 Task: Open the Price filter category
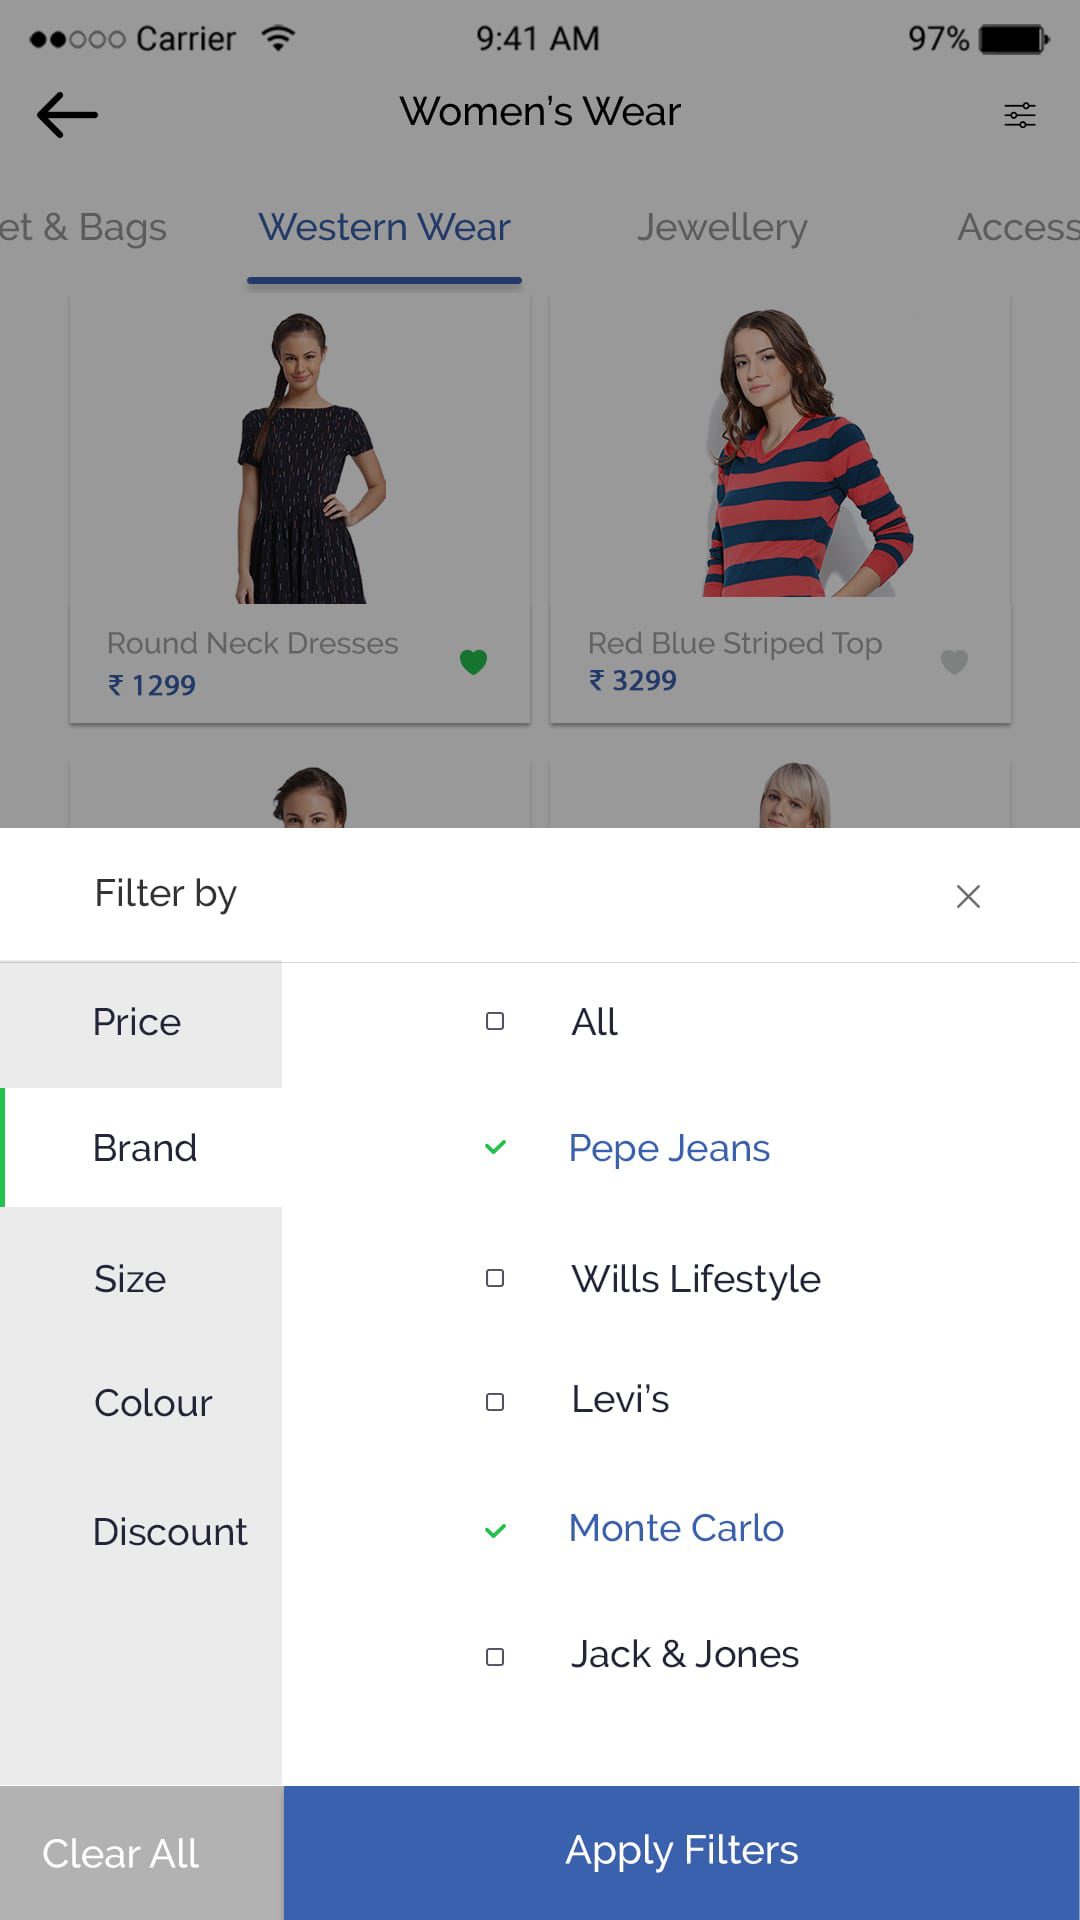141,1025
